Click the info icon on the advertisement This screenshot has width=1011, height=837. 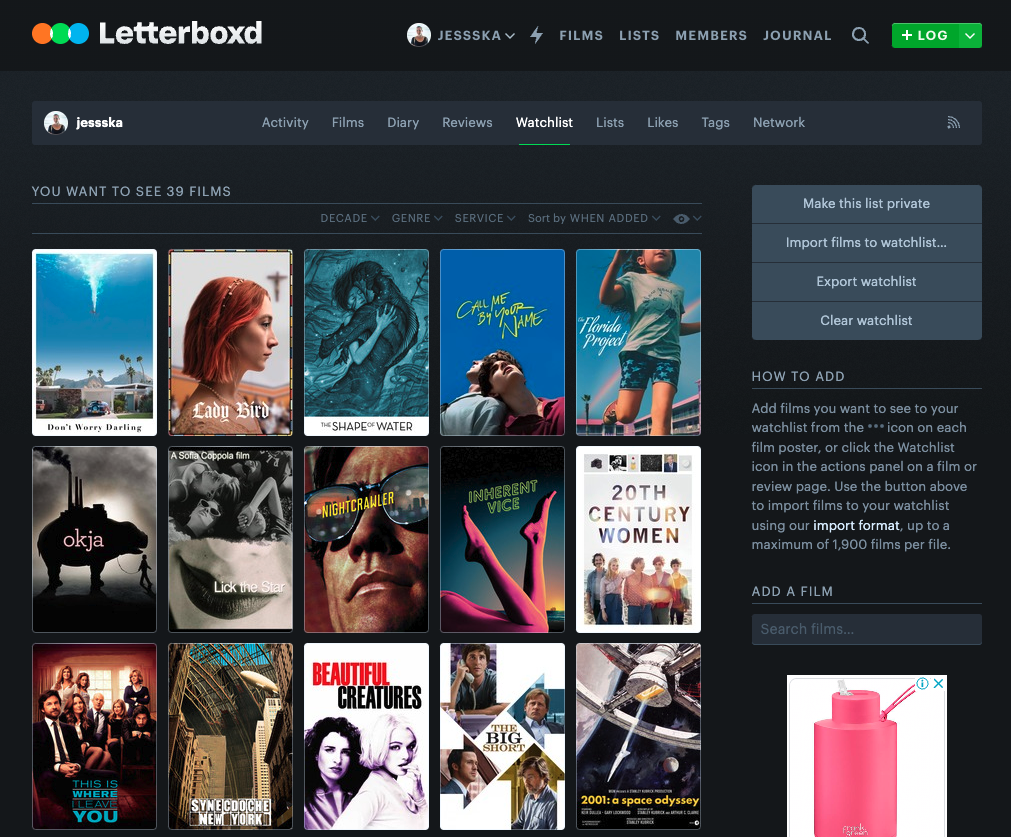[x=925, y=683]
